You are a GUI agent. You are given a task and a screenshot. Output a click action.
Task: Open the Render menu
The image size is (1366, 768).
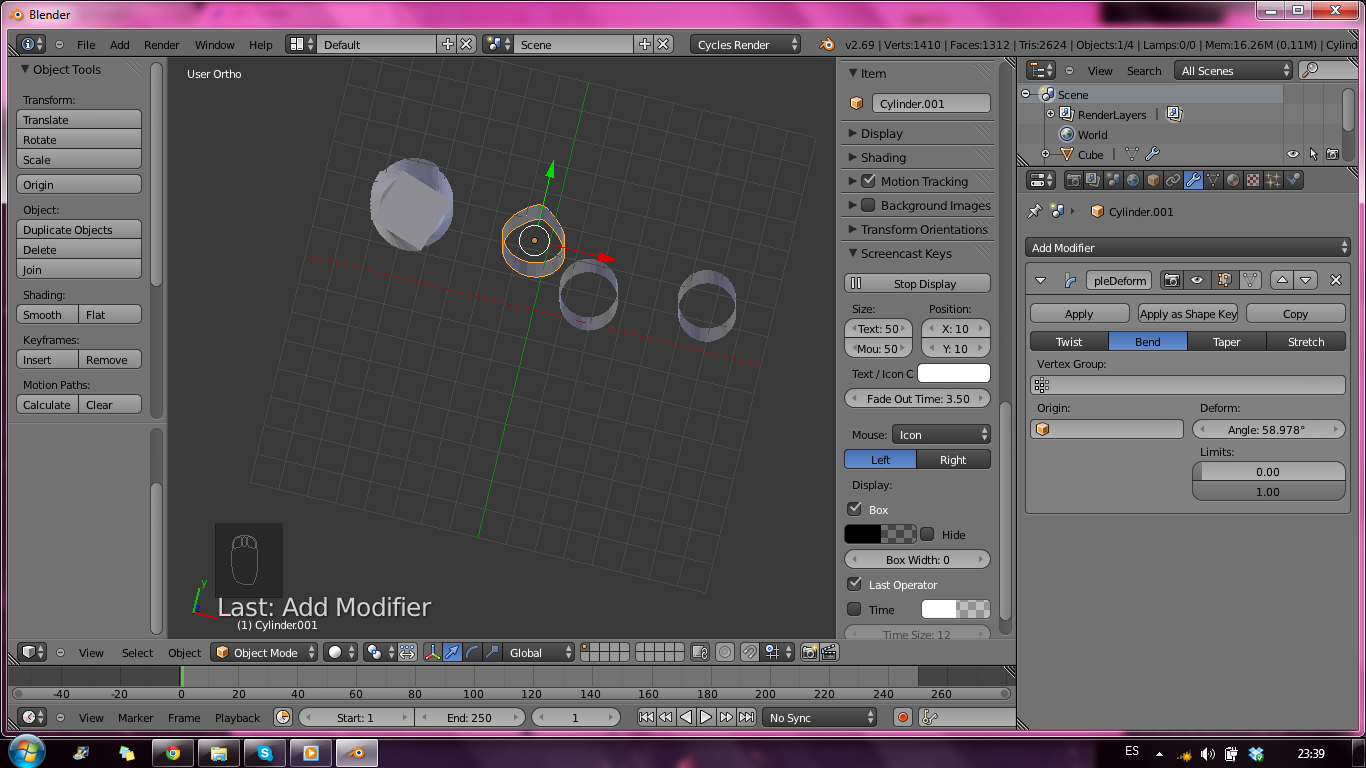click(162, 44)
